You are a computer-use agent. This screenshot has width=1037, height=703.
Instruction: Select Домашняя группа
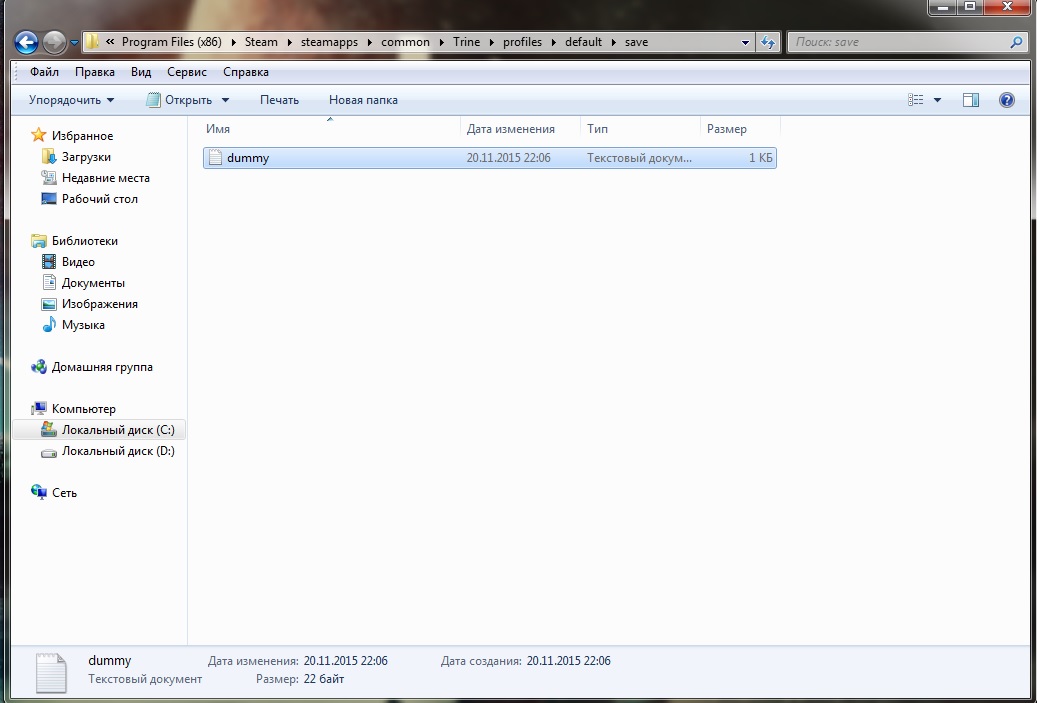(x=102, y=367)
